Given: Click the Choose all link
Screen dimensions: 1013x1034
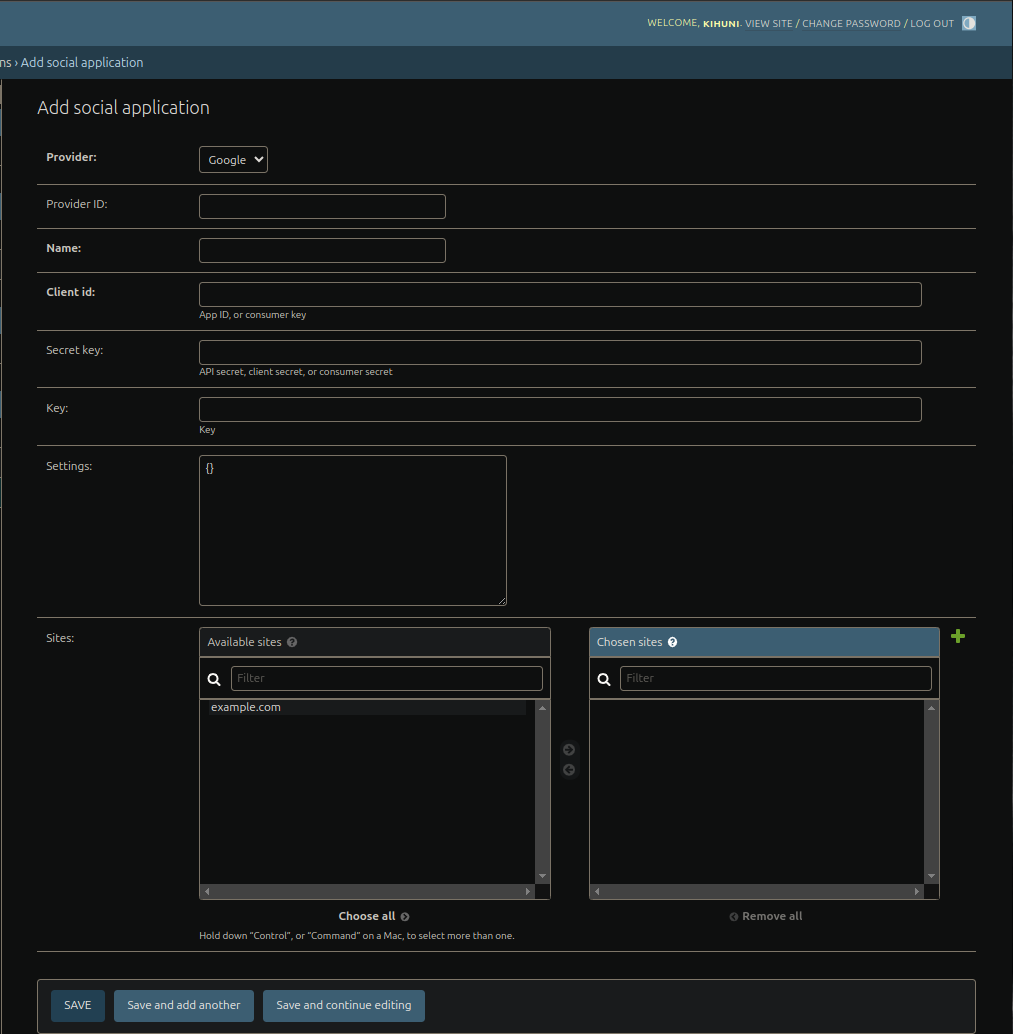Looking at the screenshot, I should 373,916.
